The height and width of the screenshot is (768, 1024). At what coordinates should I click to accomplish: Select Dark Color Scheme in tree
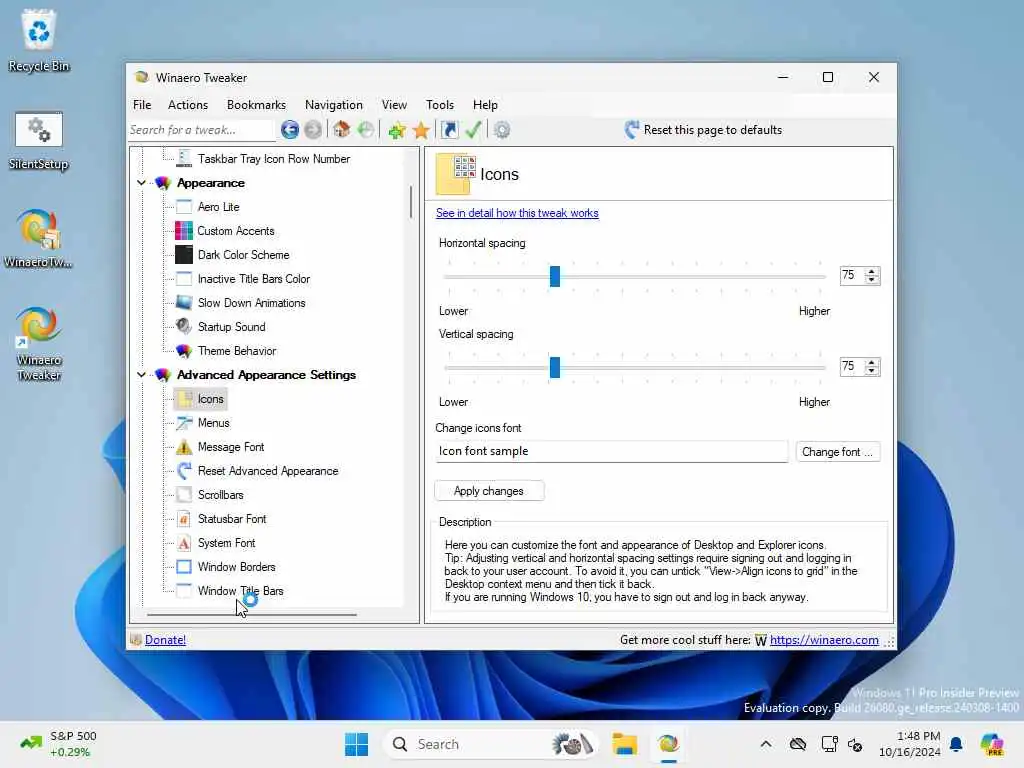click(243, 255)
